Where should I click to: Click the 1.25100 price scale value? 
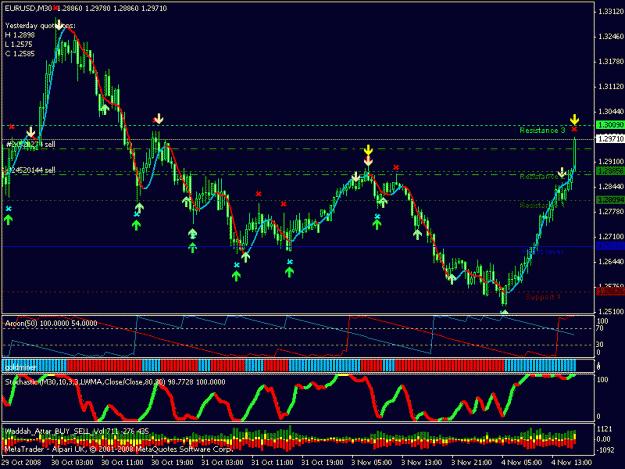pos(611,311)
